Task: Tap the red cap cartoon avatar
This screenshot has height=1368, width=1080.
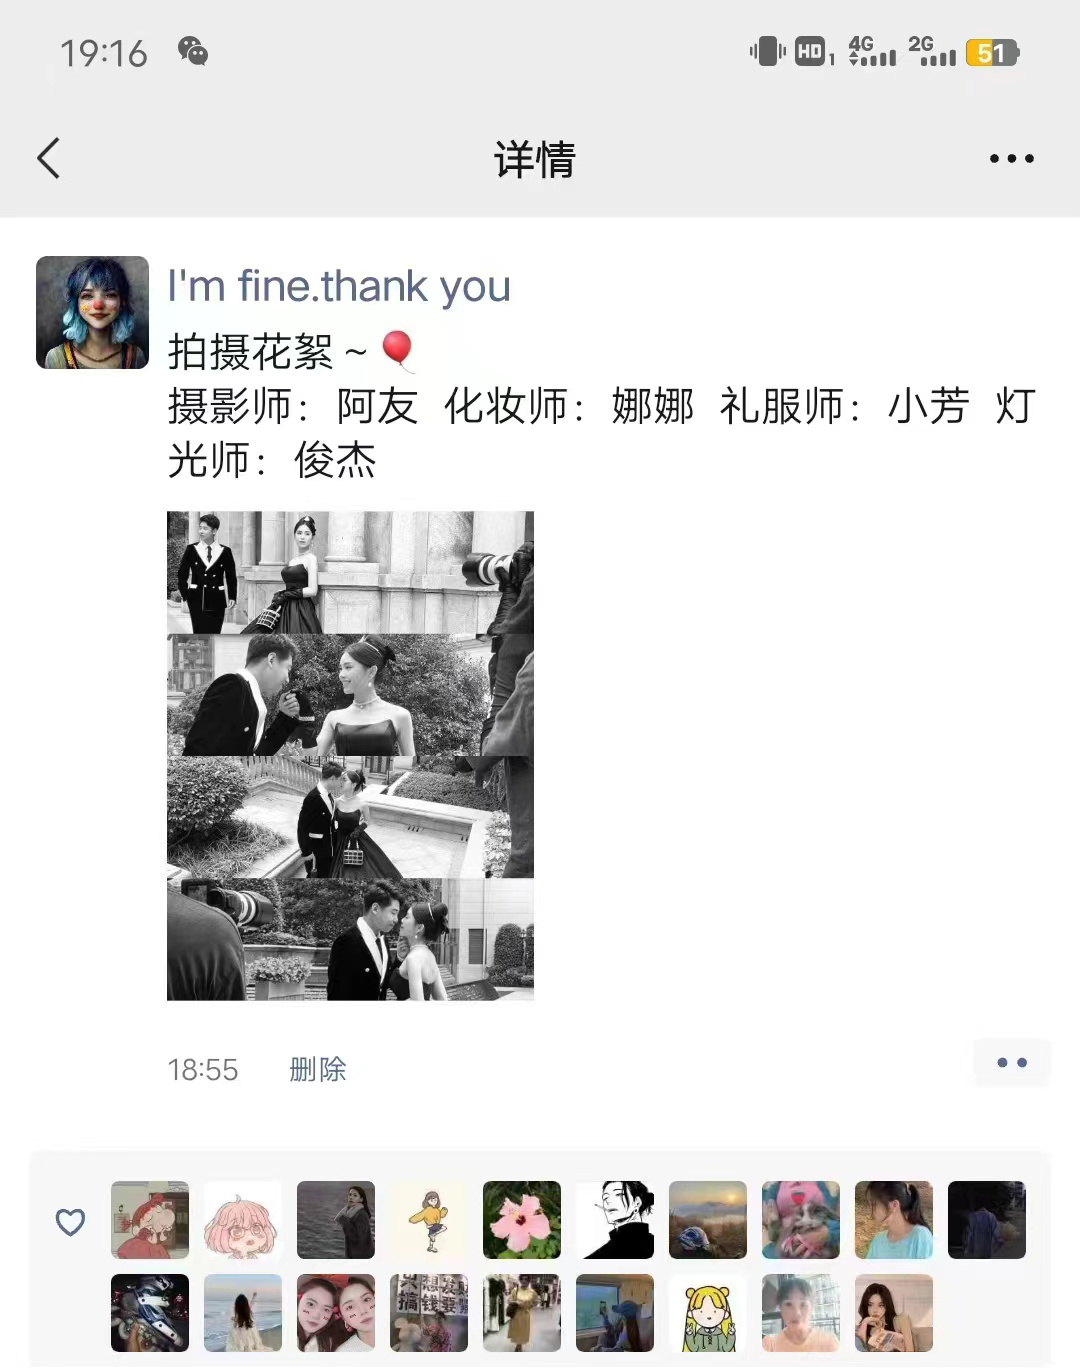Action: (150, 1220)
